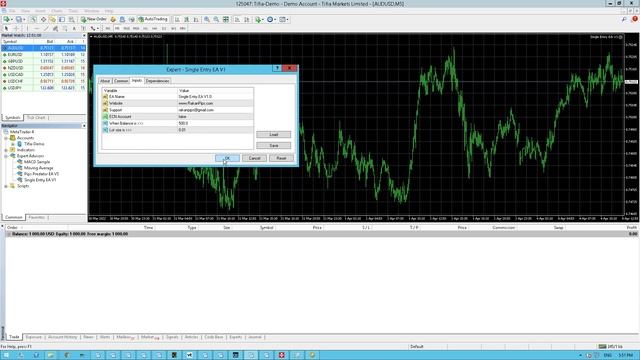Screen dimensions: 640x360
Task: Collapse the Expert Advisors node
Action: coord(6,156)
